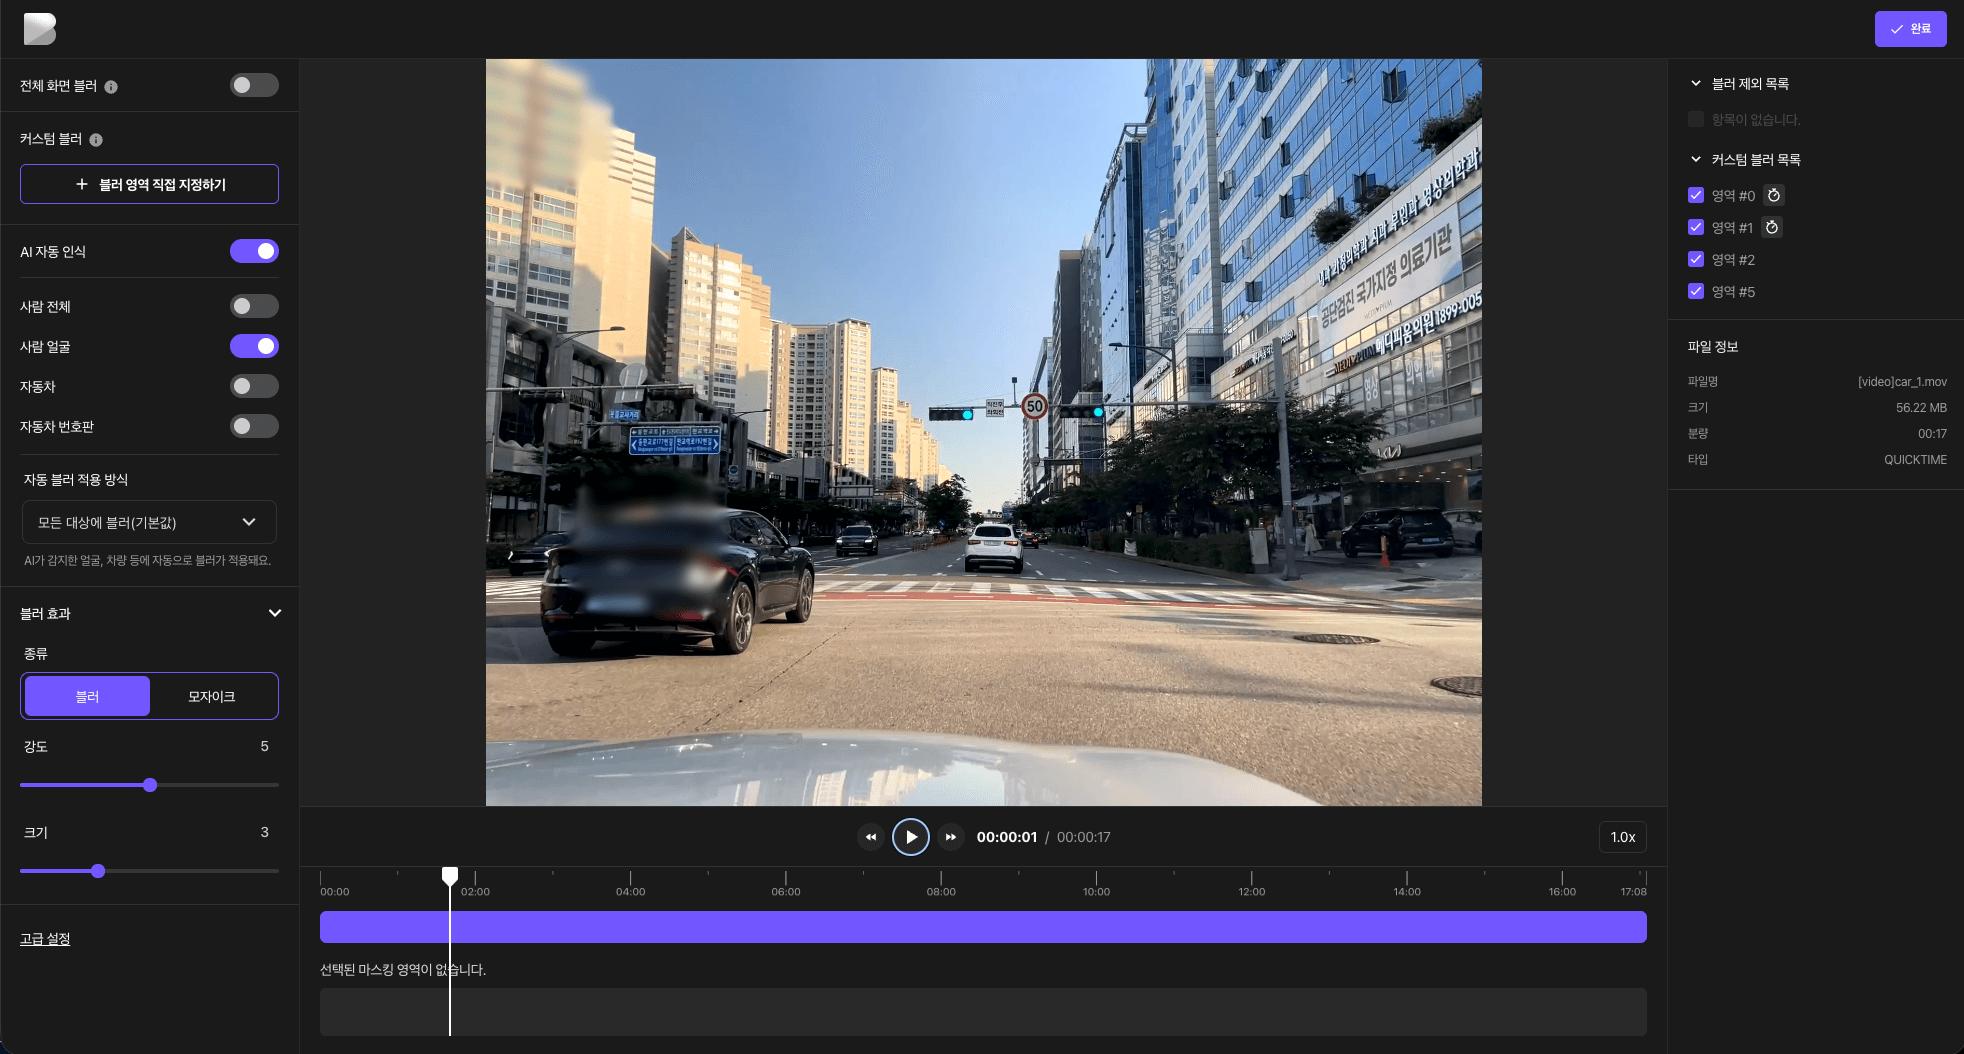
Task: Collapse the 커스텀 블러 목록 list
Action: click(x=1696, y=160)
